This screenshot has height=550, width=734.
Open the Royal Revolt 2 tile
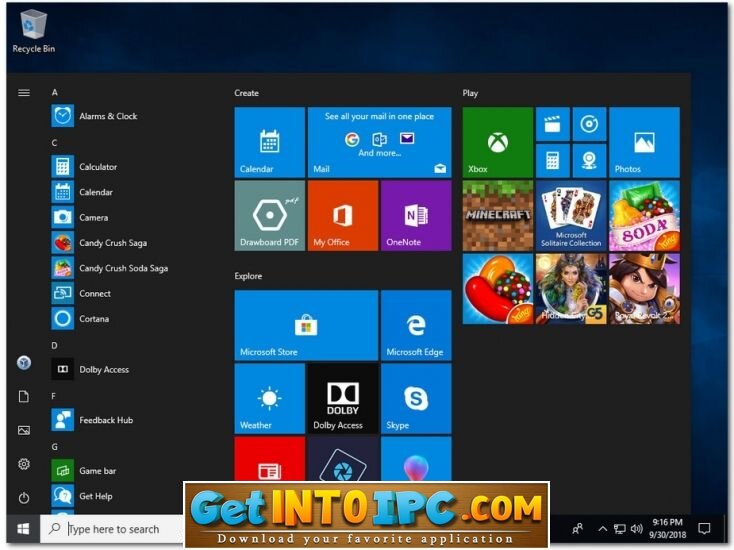tap(644, 289)
